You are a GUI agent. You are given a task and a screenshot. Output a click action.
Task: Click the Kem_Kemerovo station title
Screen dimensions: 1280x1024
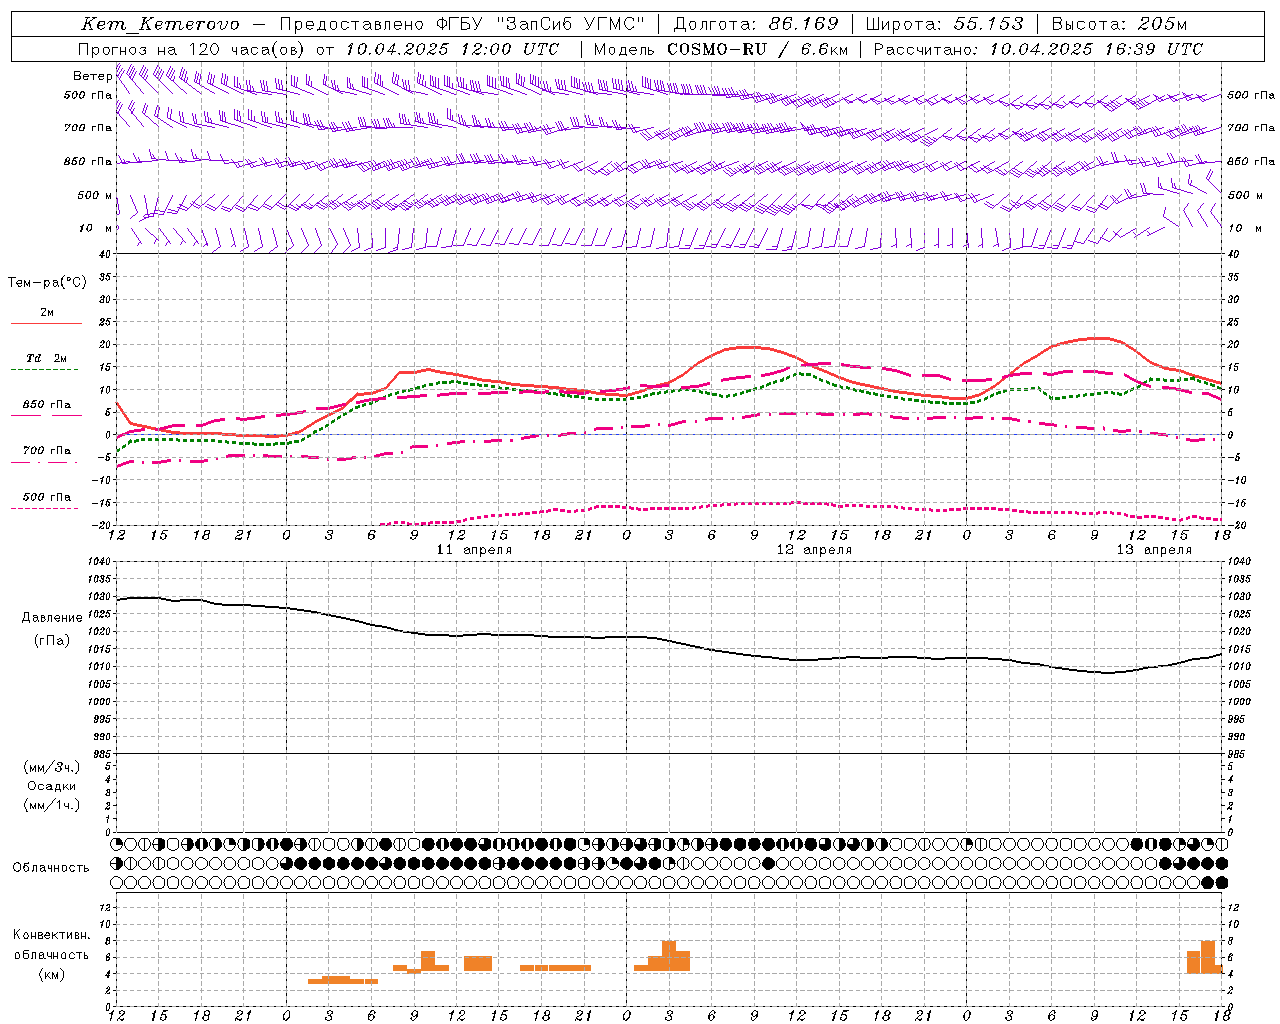click(160, 24)
